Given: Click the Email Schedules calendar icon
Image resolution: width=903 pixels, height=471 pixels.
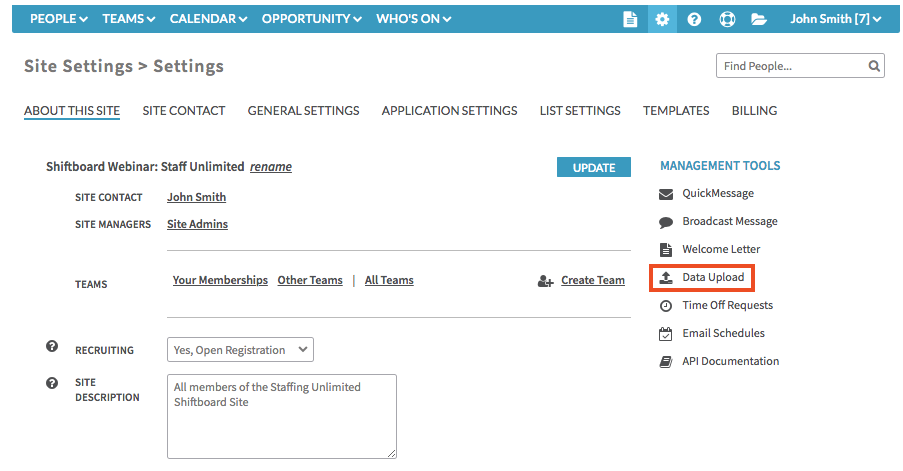Looking at the screenshot, I should coord(666,334).
